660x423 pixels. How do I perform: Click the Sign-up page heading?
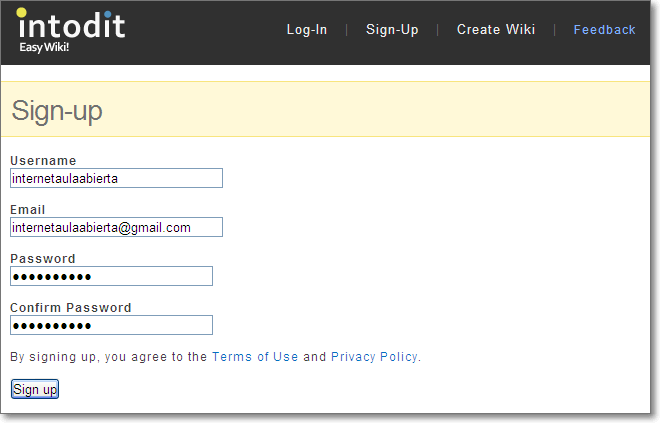57,111
